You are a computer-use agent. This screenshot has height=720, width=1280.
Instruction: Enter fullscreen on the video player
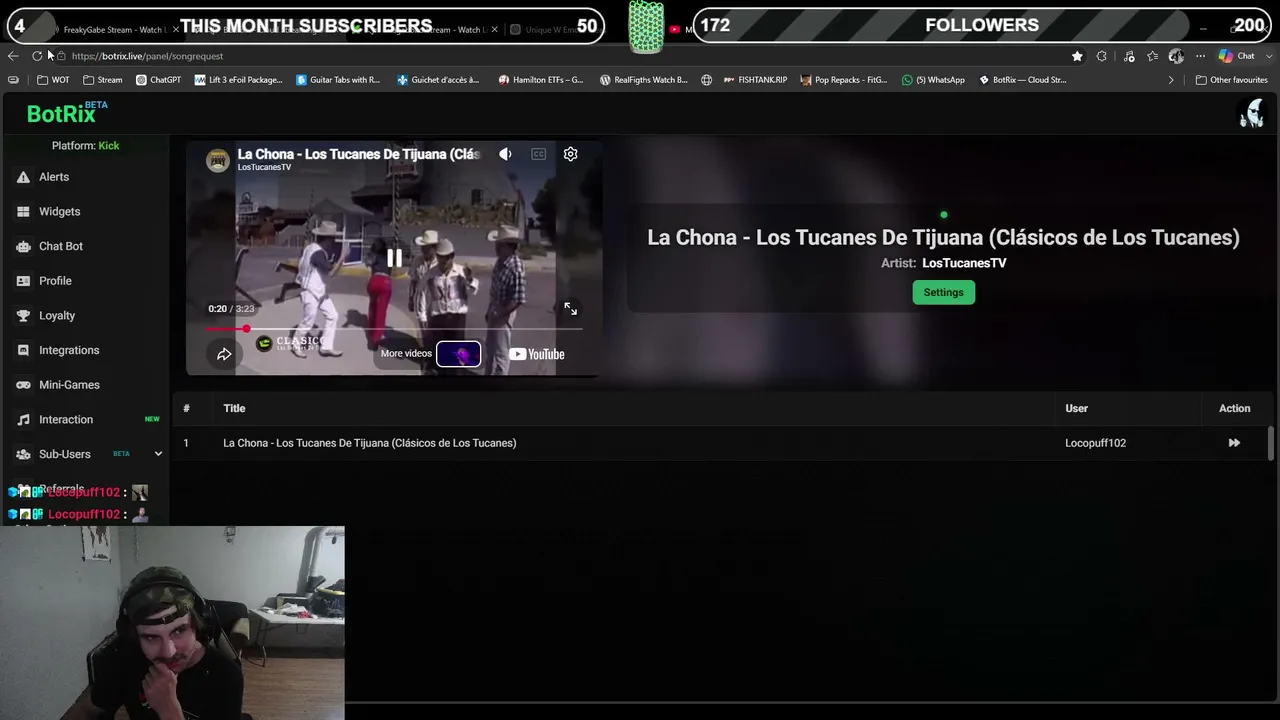coord(570,309)
